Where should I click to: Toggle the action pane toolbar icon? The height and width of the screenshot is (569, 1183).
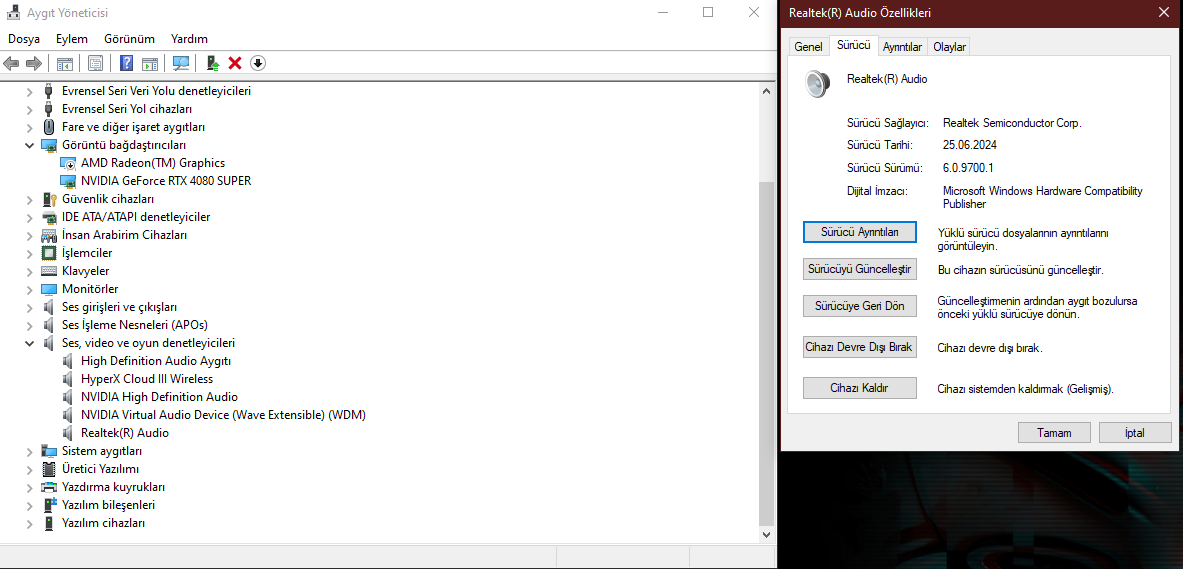pyautogui.click(x=149, y=63)
